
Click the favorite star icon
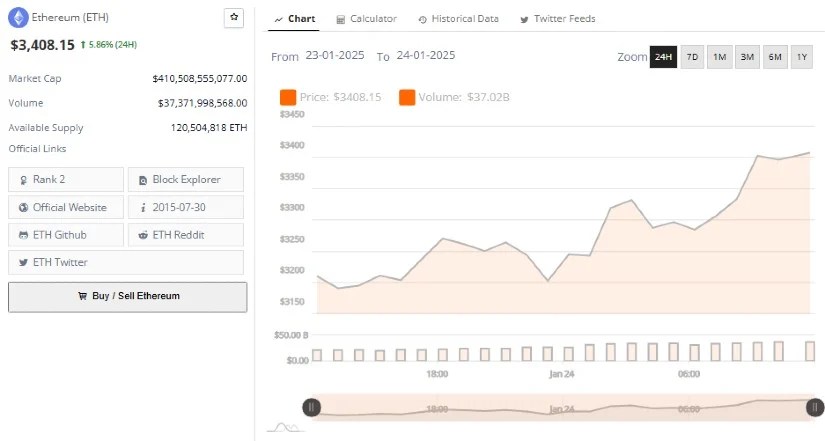coord(234,17)
